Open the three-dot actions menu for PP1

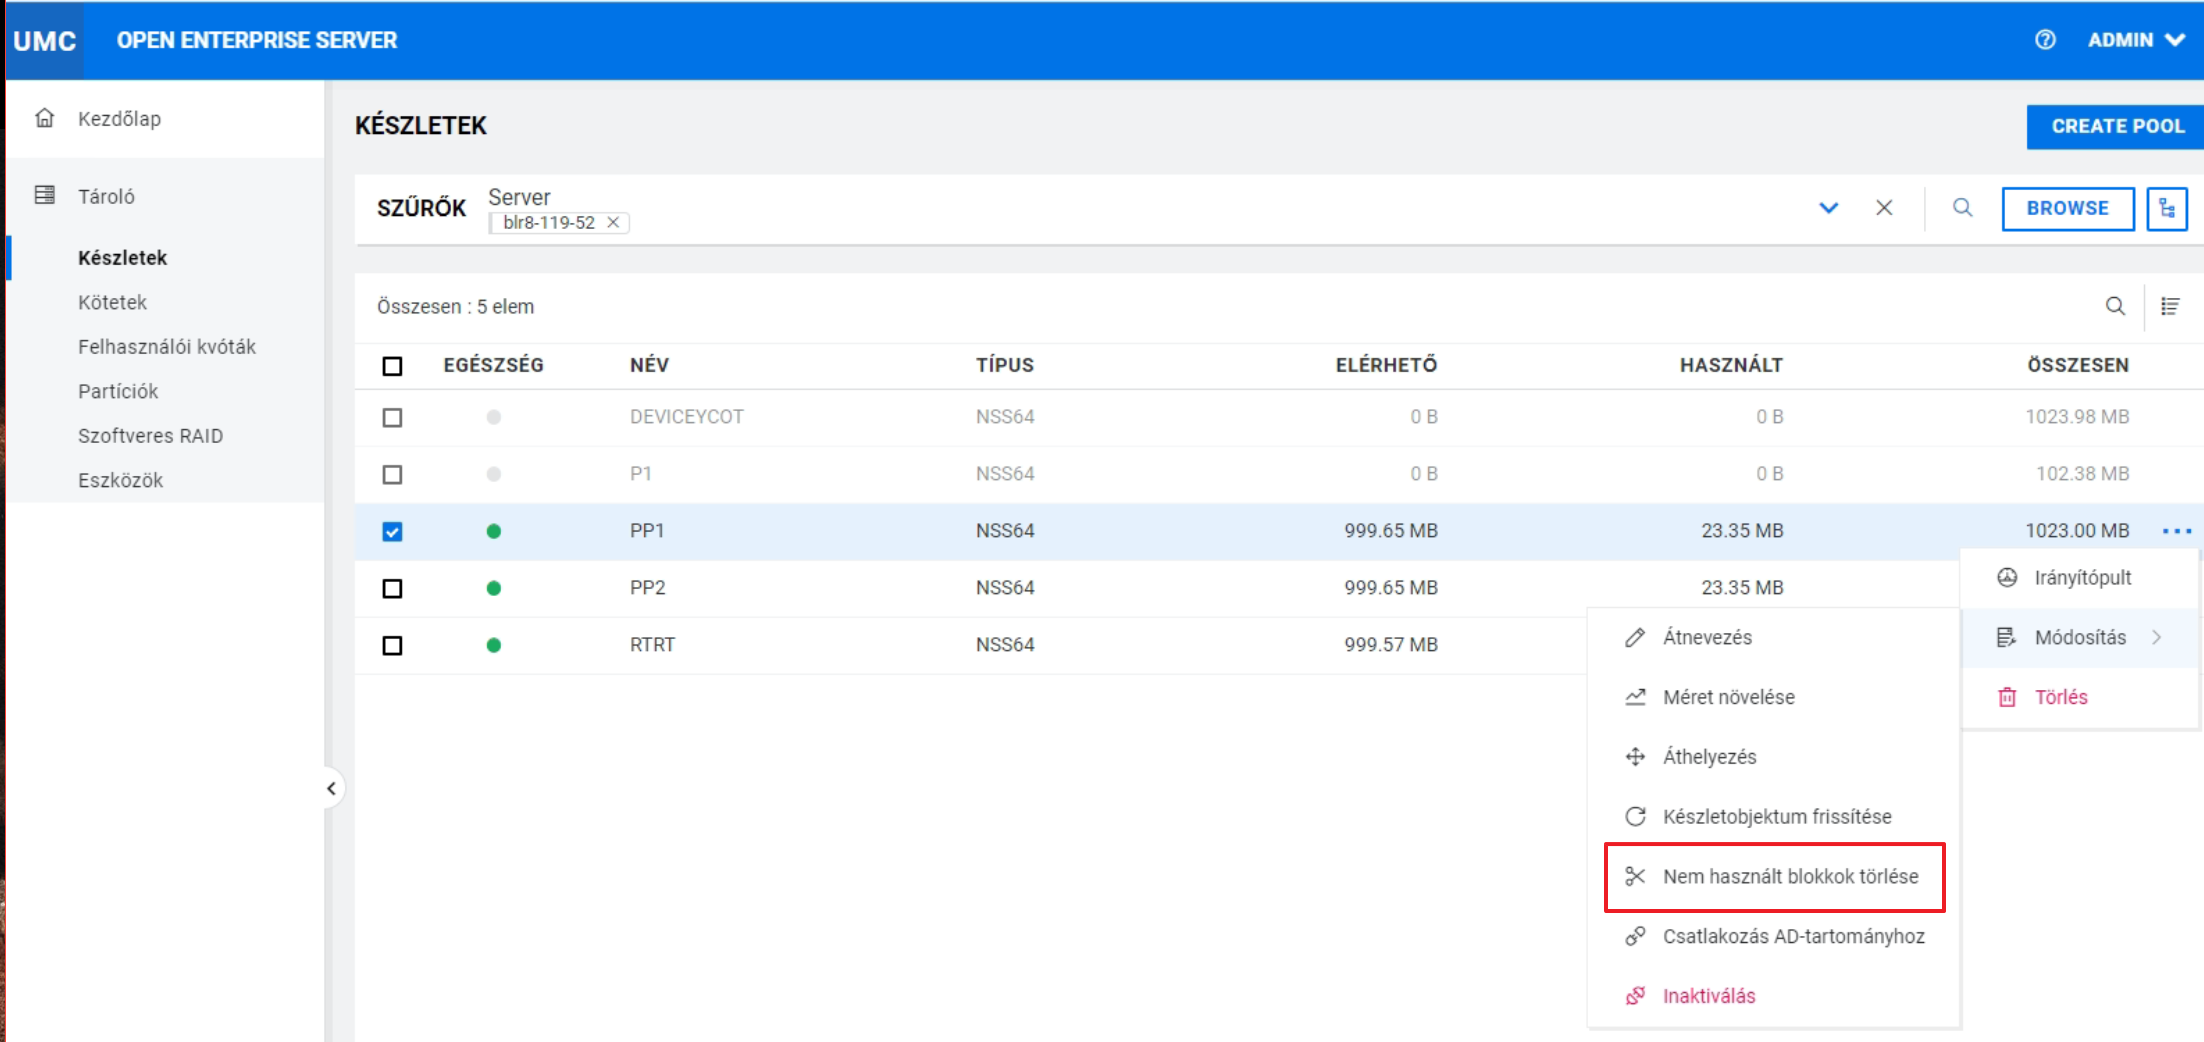tap(2176, 531)
